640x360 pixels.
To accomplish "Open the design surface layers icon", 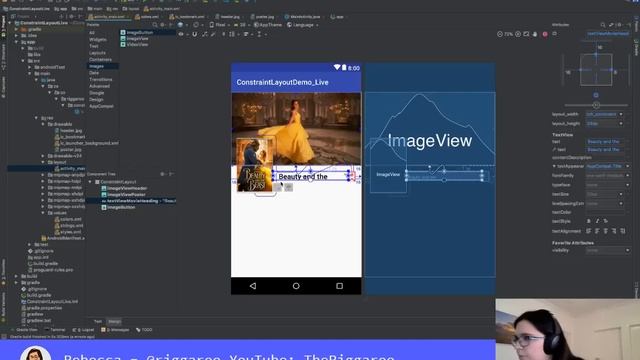I will (180, 25).
